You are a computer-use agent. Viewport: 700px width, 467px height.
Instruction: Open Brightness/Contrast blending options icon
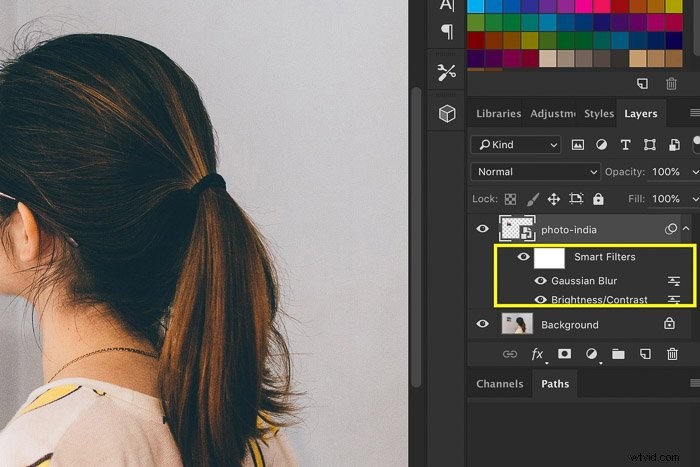pos(674,300)
